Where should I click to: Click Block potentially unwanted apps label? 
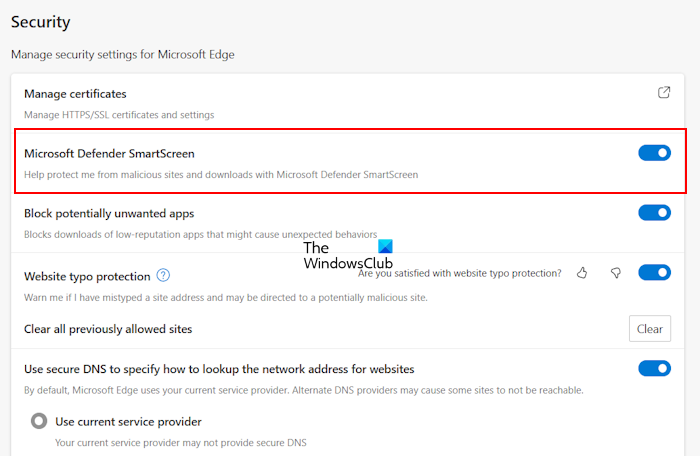point(109,213)
